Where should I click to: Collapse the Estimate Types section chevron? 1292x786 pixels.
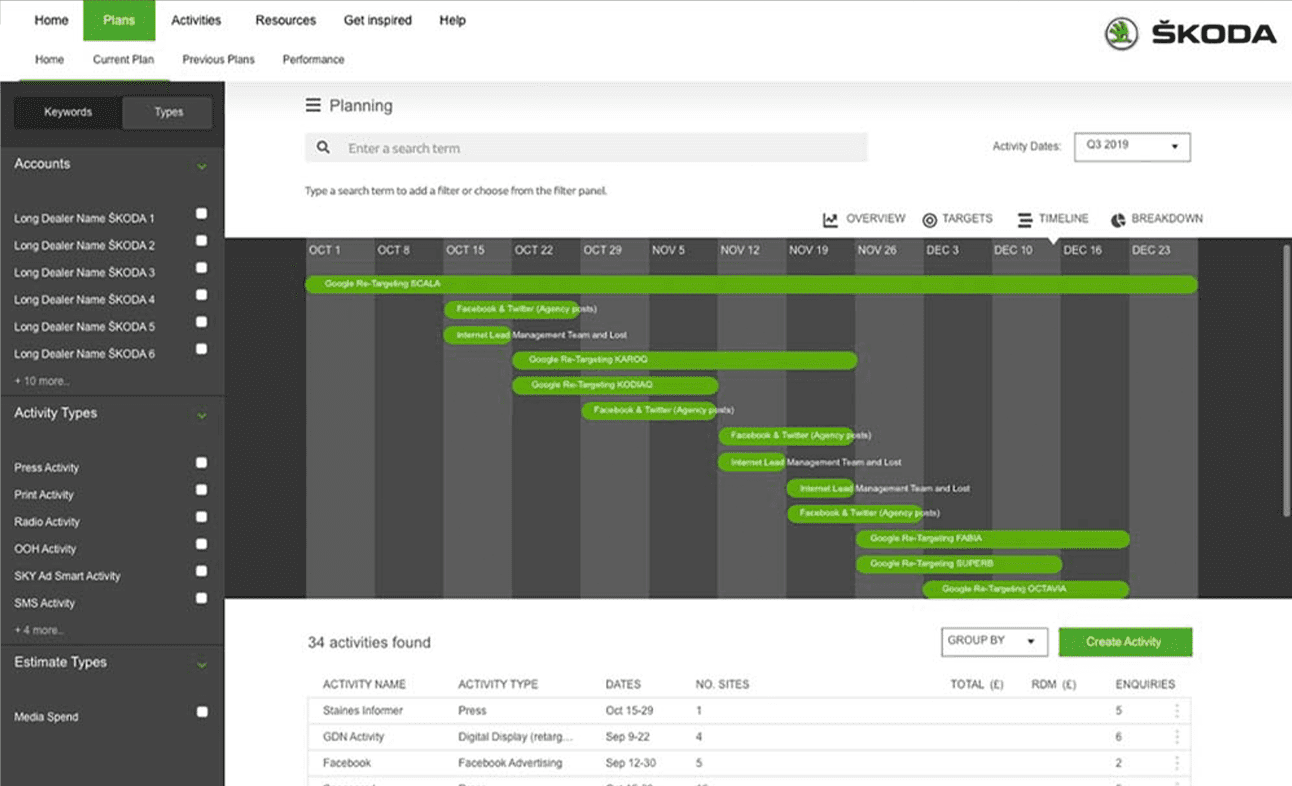coord(202,664)
